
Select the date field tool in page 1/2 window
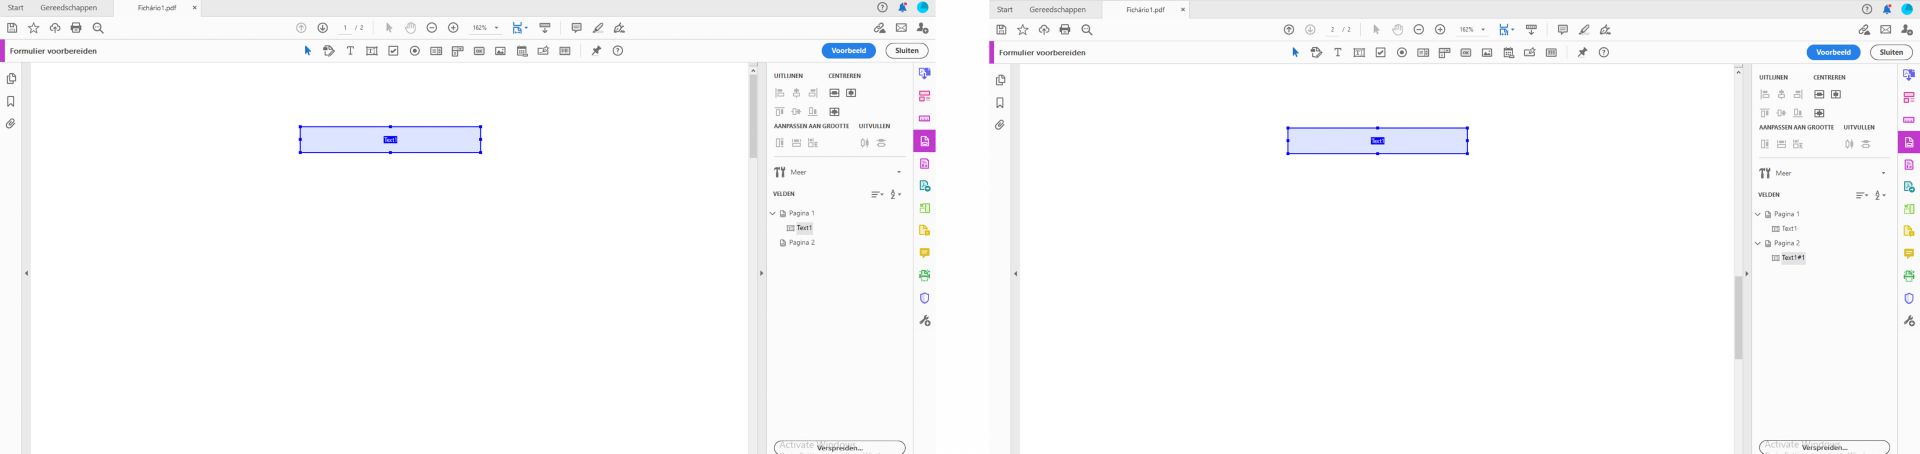tap(522, 51)
